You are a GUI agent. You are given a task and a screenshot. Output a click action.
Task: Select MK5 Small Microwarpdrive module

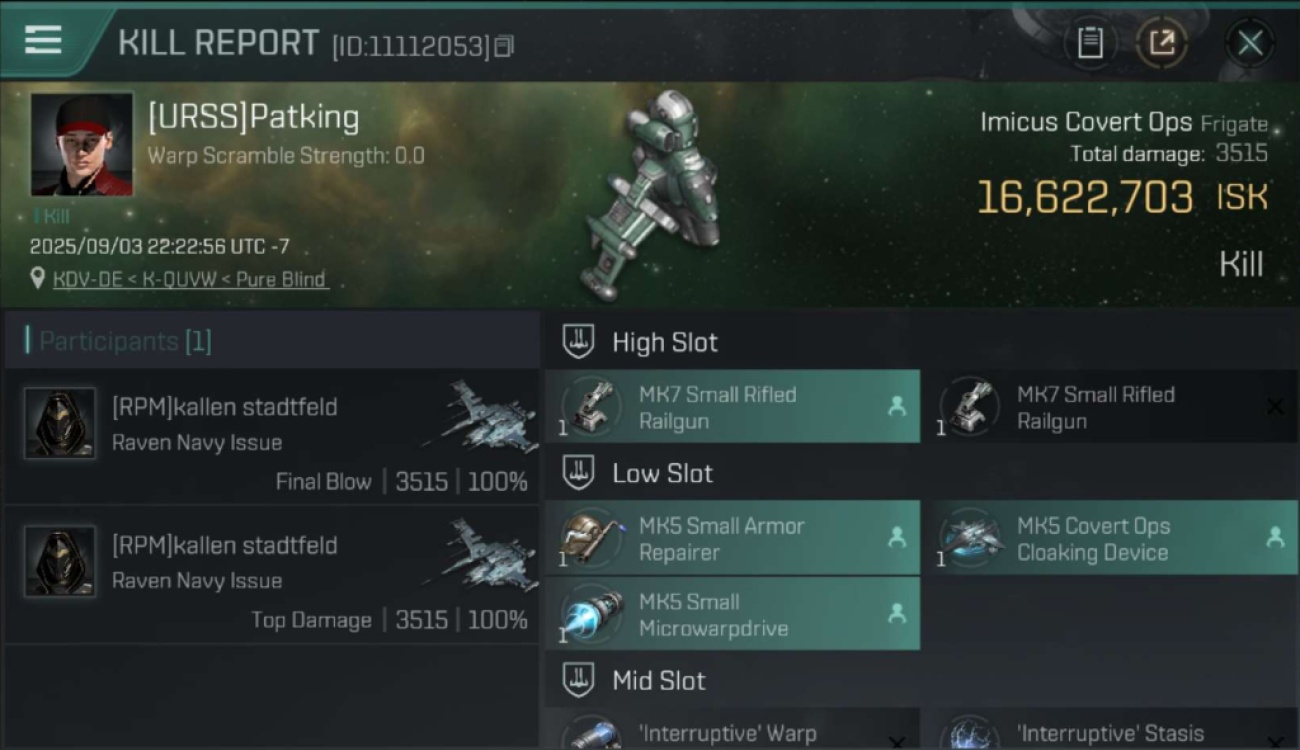pyautogui.click(x=733, y=614)
